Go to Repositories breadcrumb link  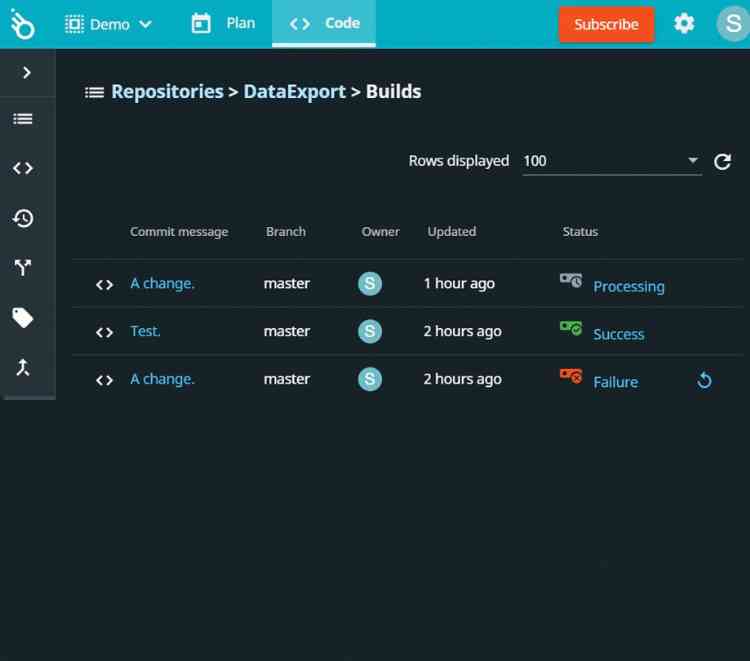[167, 91]
